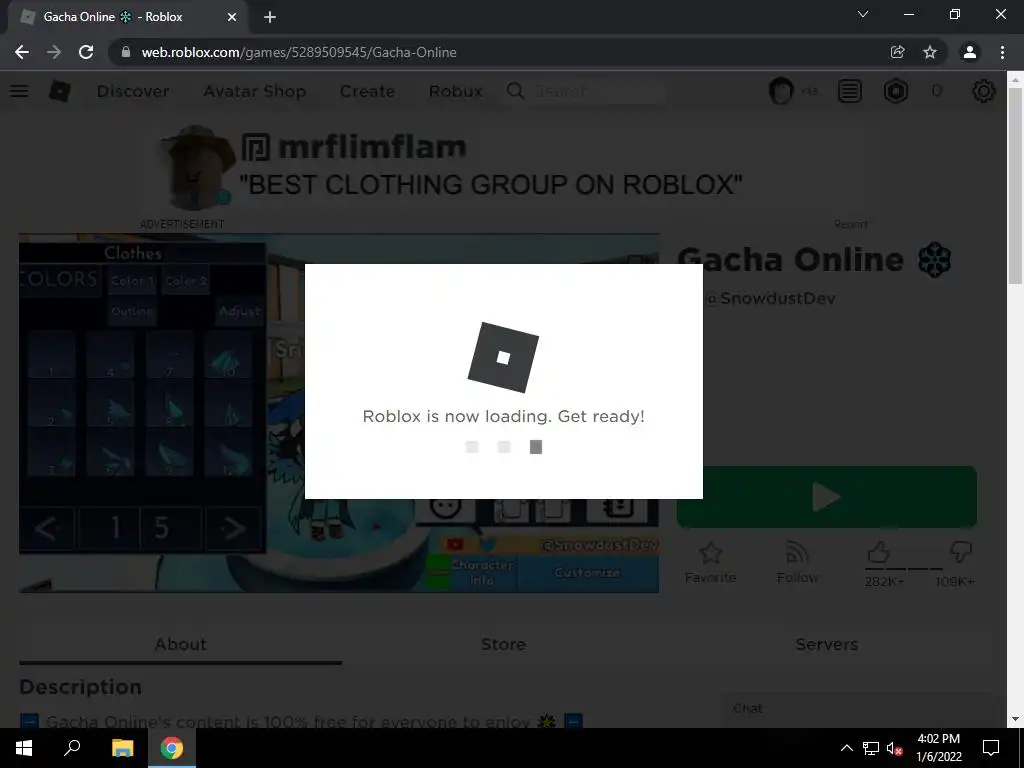Image resolution: width=1024 pixels, height=768 pixels.
Task: Open the Chrome profile icon
Action: (x=970, y=52)
